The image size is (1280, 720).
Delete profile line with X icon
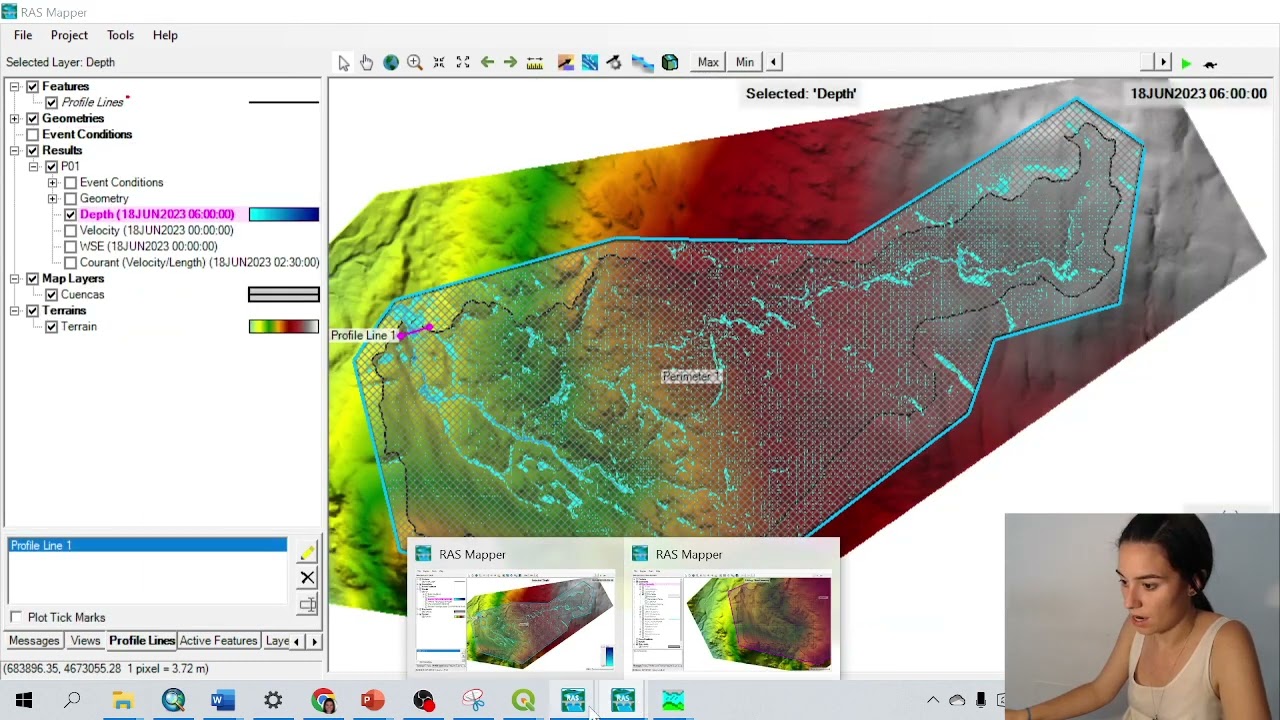coord(307,578)
